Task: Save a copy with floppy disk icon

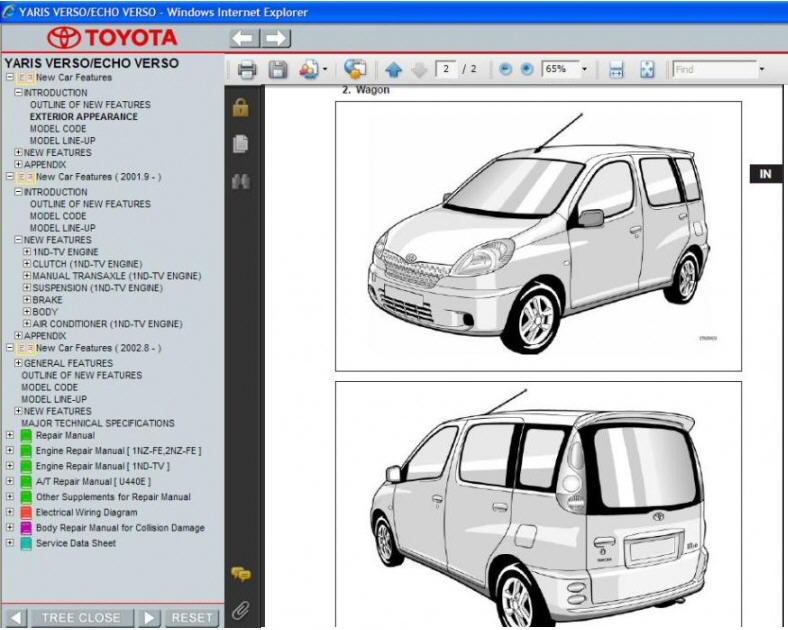Action: 277,70
